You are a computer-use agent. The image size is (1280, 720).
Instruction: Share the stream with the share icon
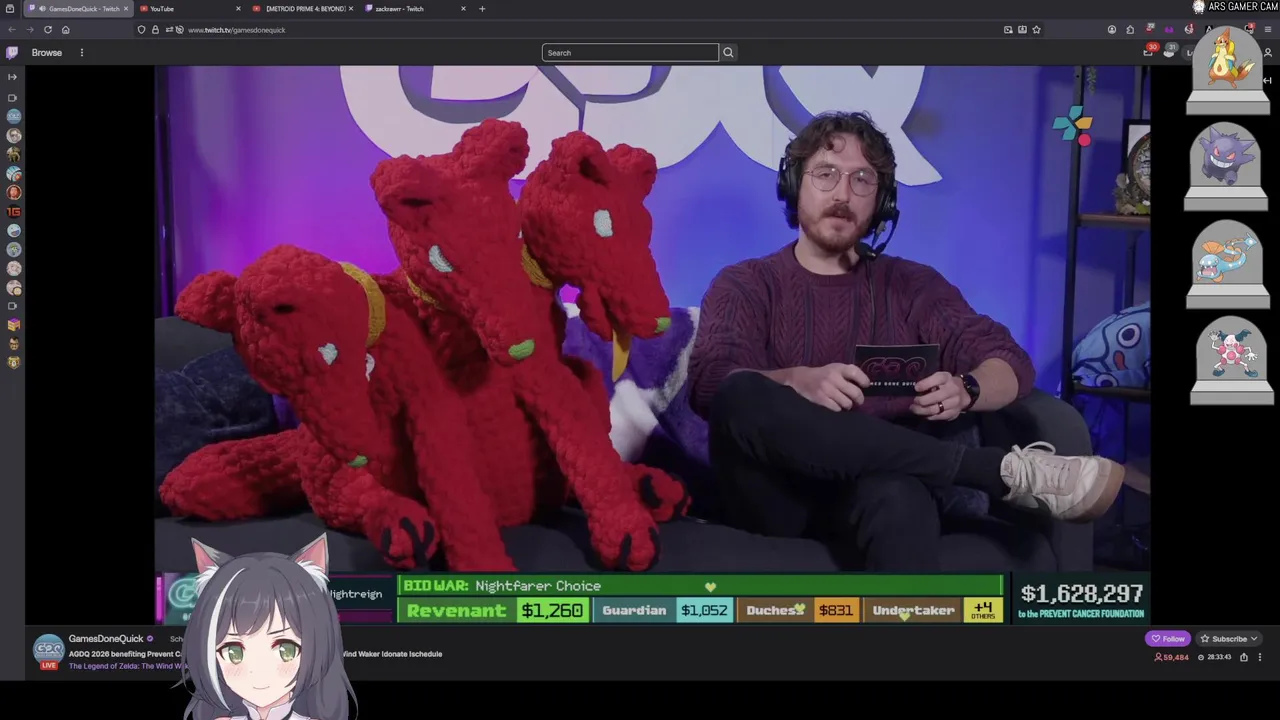[x=1244, y=657]
